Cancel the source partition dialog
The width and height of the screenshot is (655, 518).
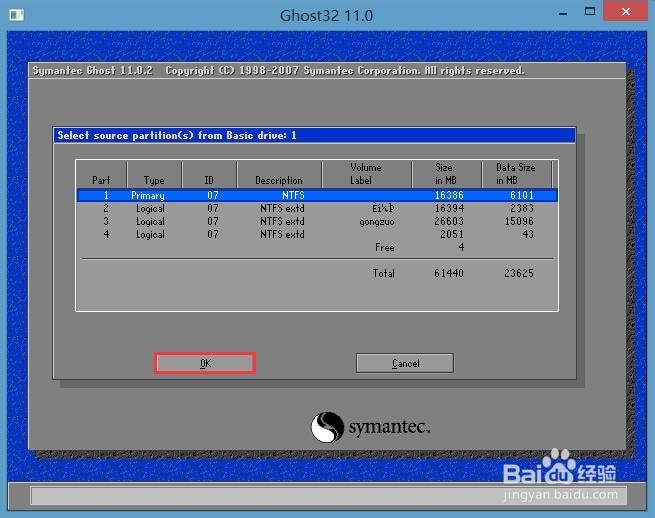(x=405, y=363)
